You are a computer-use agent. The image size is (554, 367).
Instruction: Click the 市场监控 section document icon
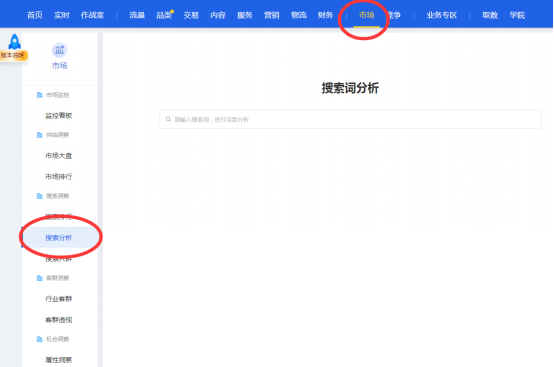click(x=40, y=95)
